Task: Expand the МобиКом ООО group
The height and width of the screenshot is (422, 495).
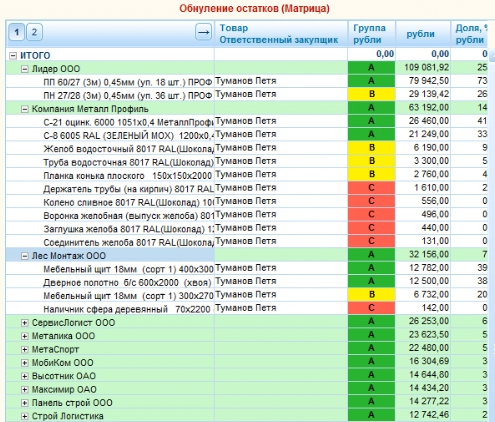Action: point(24,363)
